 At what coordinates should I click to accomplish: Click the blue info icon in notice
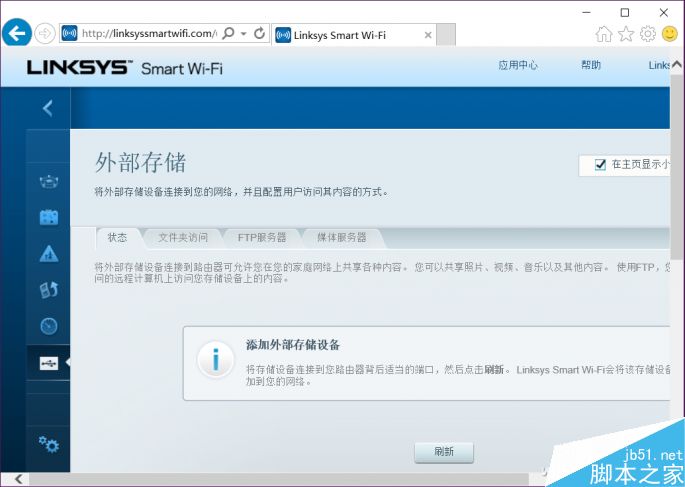coord(215,361)
